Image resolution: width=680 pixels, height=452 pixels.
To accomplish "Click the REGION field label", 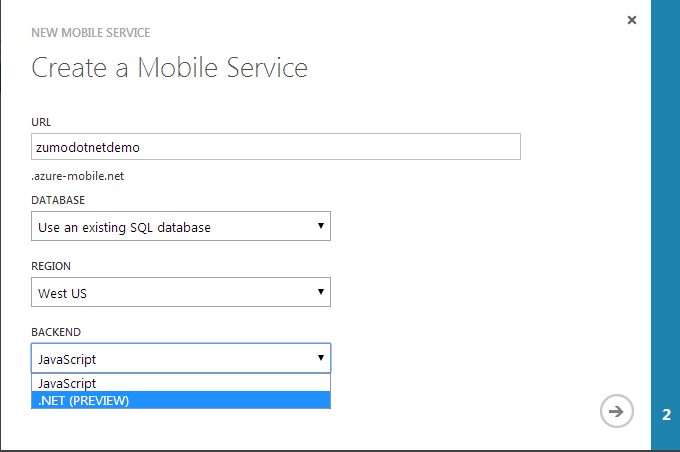I will pos(51,266).
